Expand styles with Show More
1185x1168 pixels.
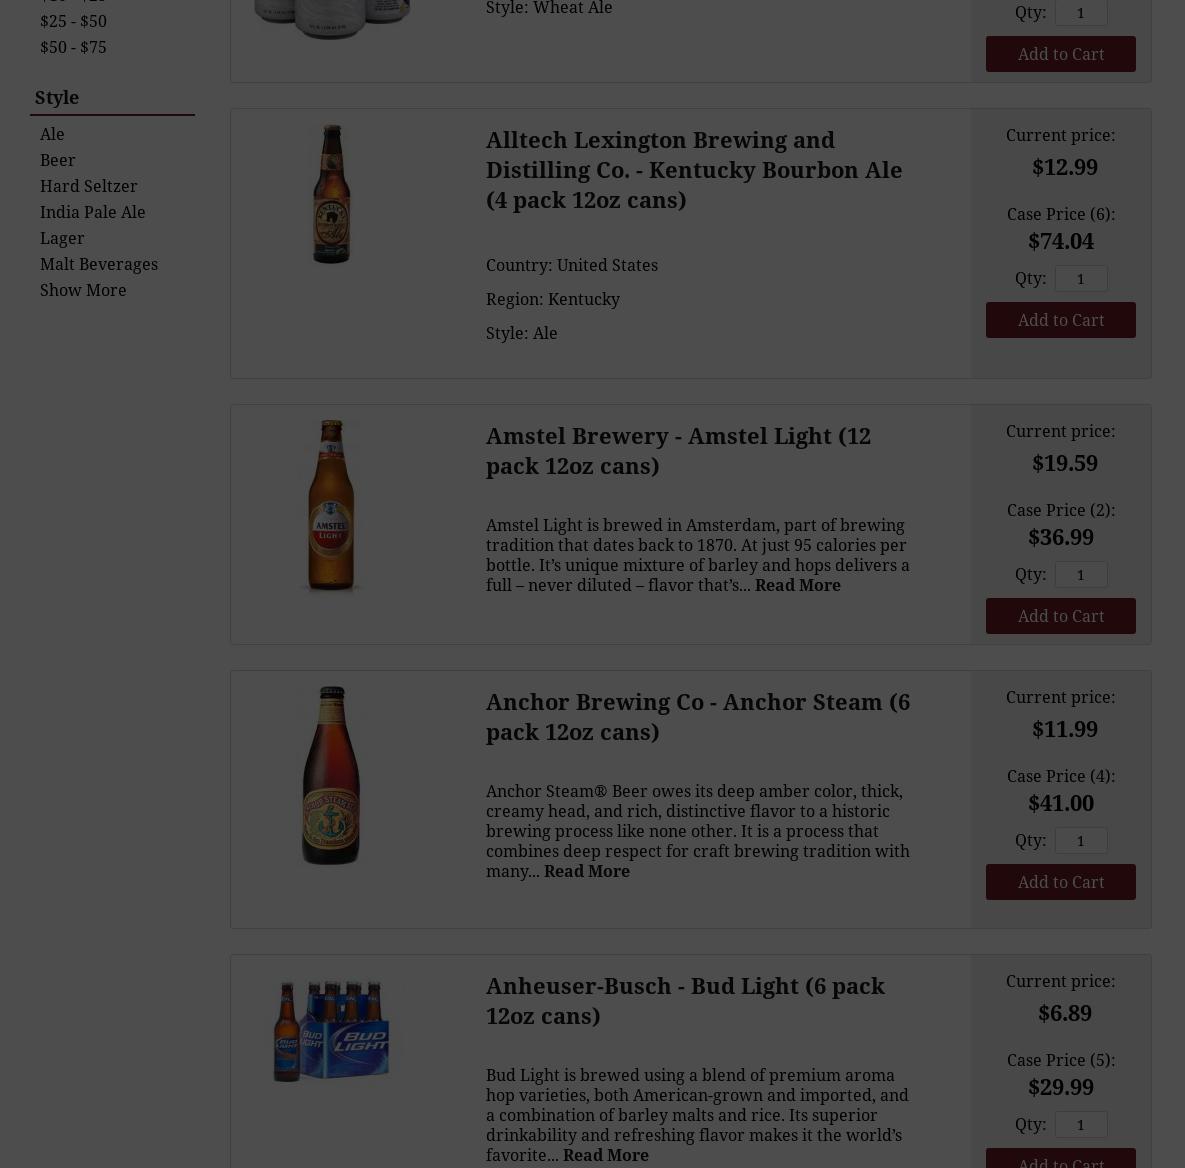pyautogui.click(x=83, y=290)
